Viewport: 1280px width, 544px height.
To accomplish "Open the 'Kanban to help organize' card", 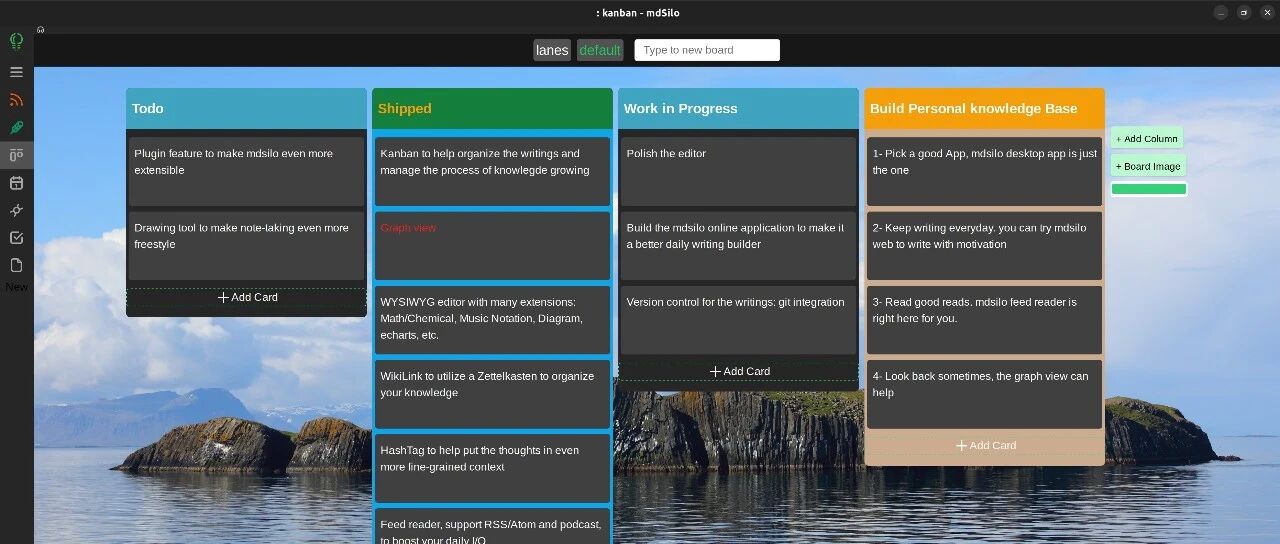I will tap(492, 172).
